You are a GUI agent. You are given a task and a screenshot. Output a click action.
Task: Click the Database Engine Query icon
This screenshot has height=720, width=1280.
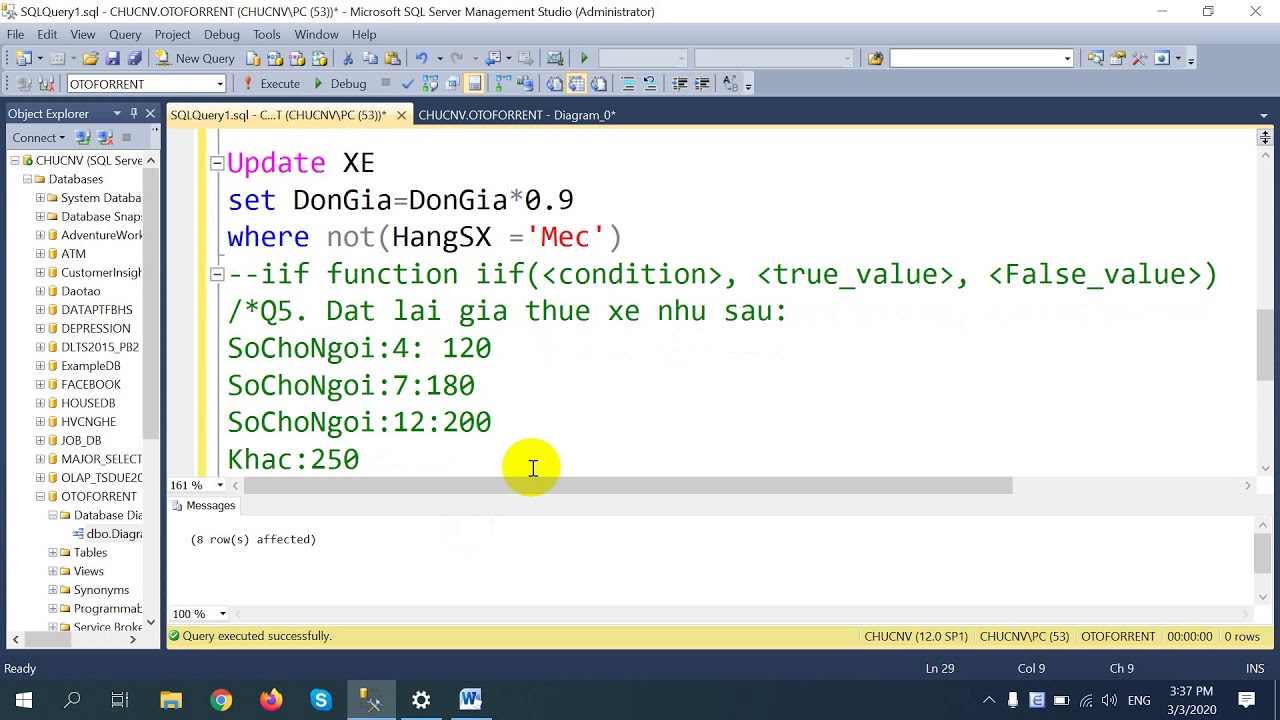point(253,58)
